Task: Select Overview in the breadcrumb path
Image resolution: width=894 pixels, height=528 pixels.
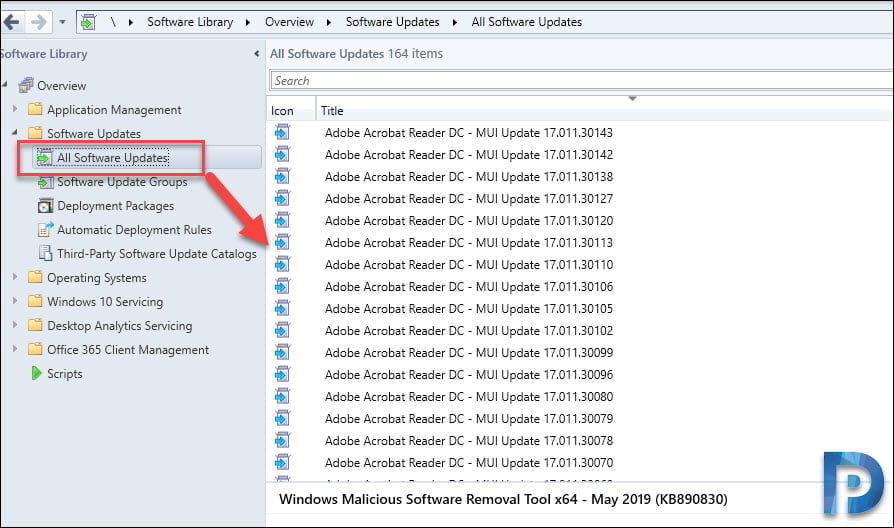Action: click(x=289, y=22)
